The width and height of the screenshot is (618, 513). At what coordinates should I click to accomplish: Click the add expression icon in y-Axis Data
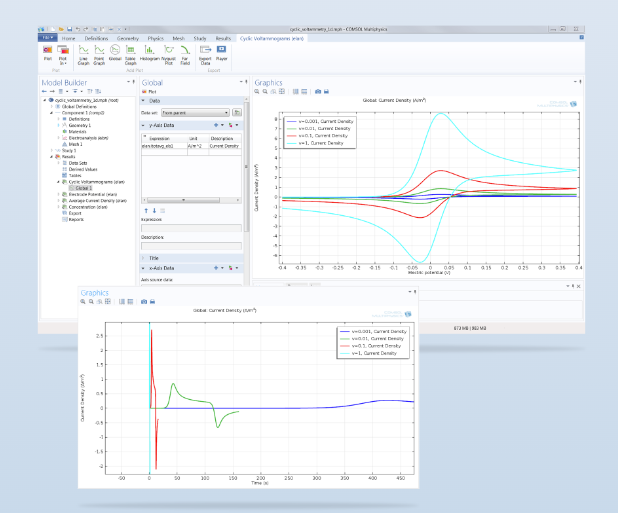click(x=218, y=125)
